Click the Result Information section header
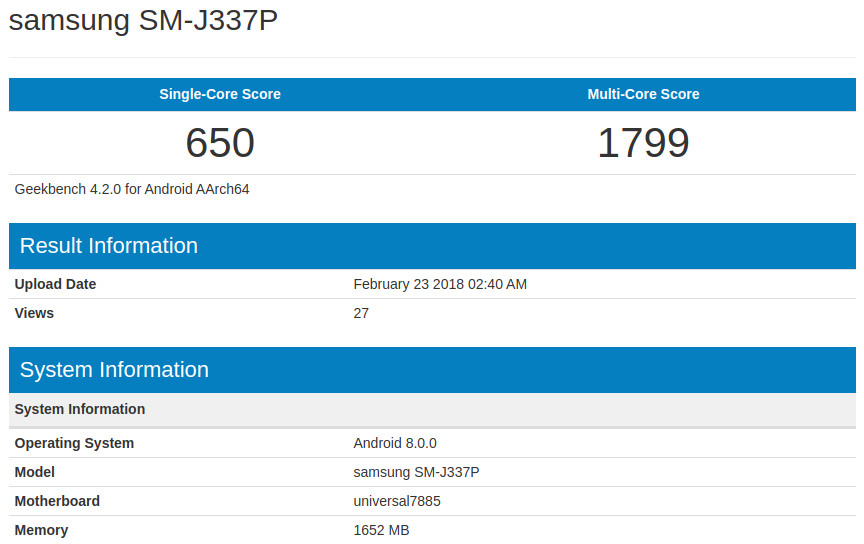 pos(109,246)
